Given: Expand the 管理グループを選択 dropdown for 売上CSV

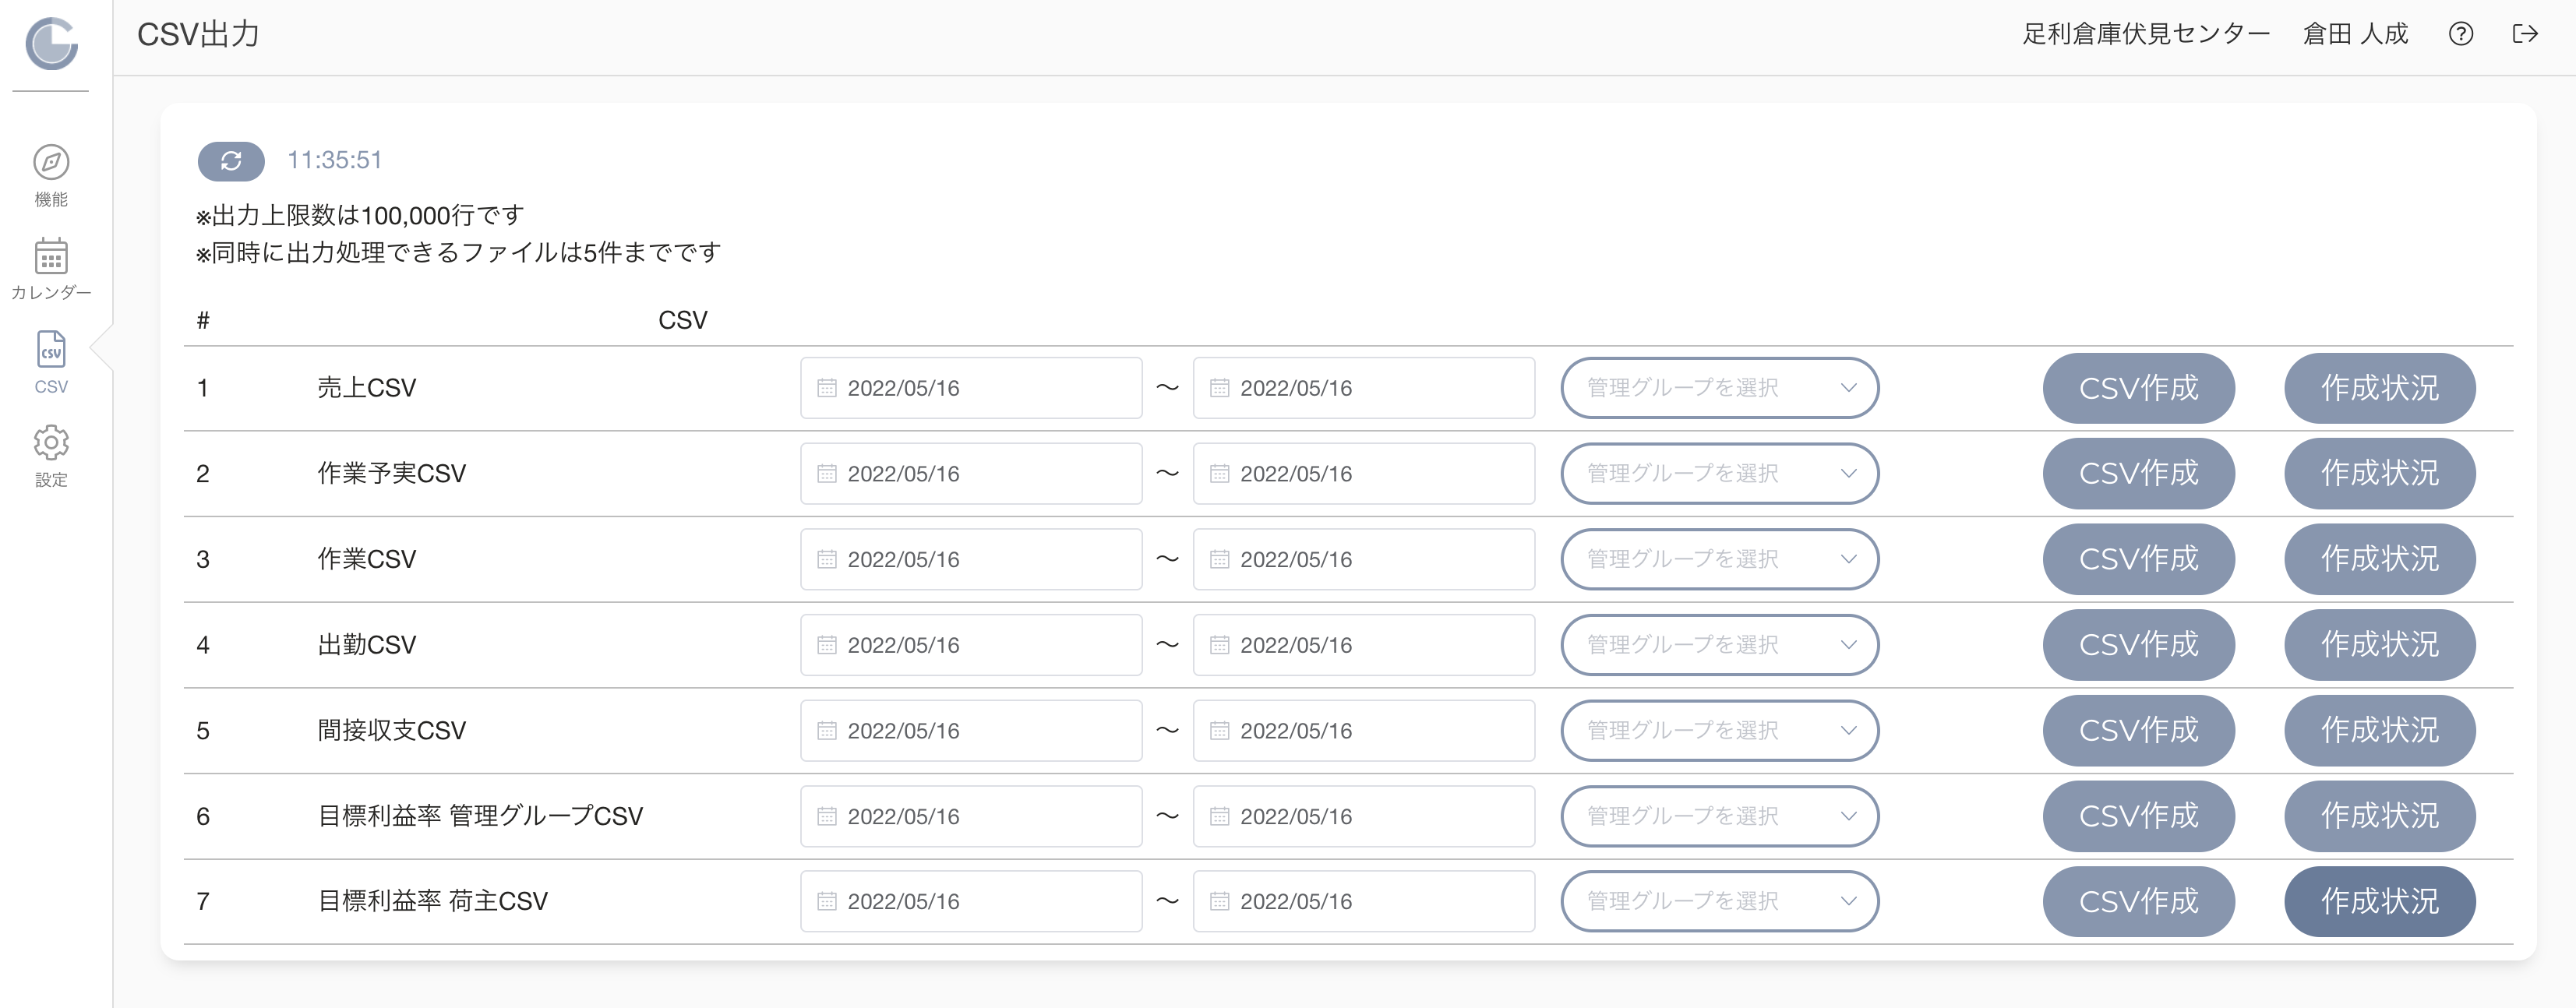Looking at the screenshot, I should [x=1719, y=388].
